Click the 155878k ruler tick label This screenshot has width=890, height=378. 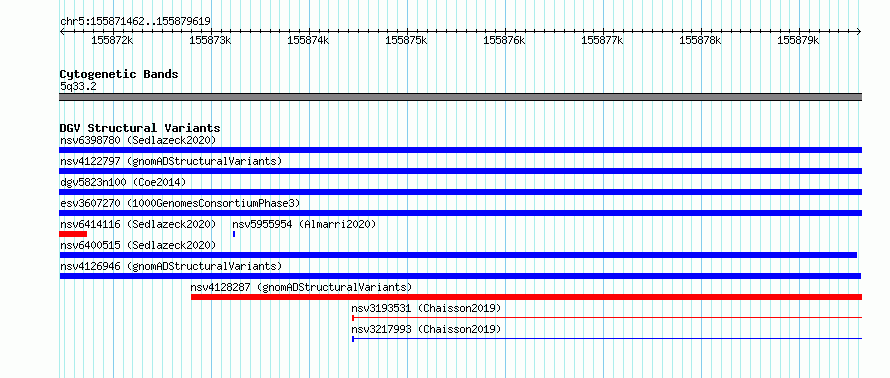(x=701, y=40)
